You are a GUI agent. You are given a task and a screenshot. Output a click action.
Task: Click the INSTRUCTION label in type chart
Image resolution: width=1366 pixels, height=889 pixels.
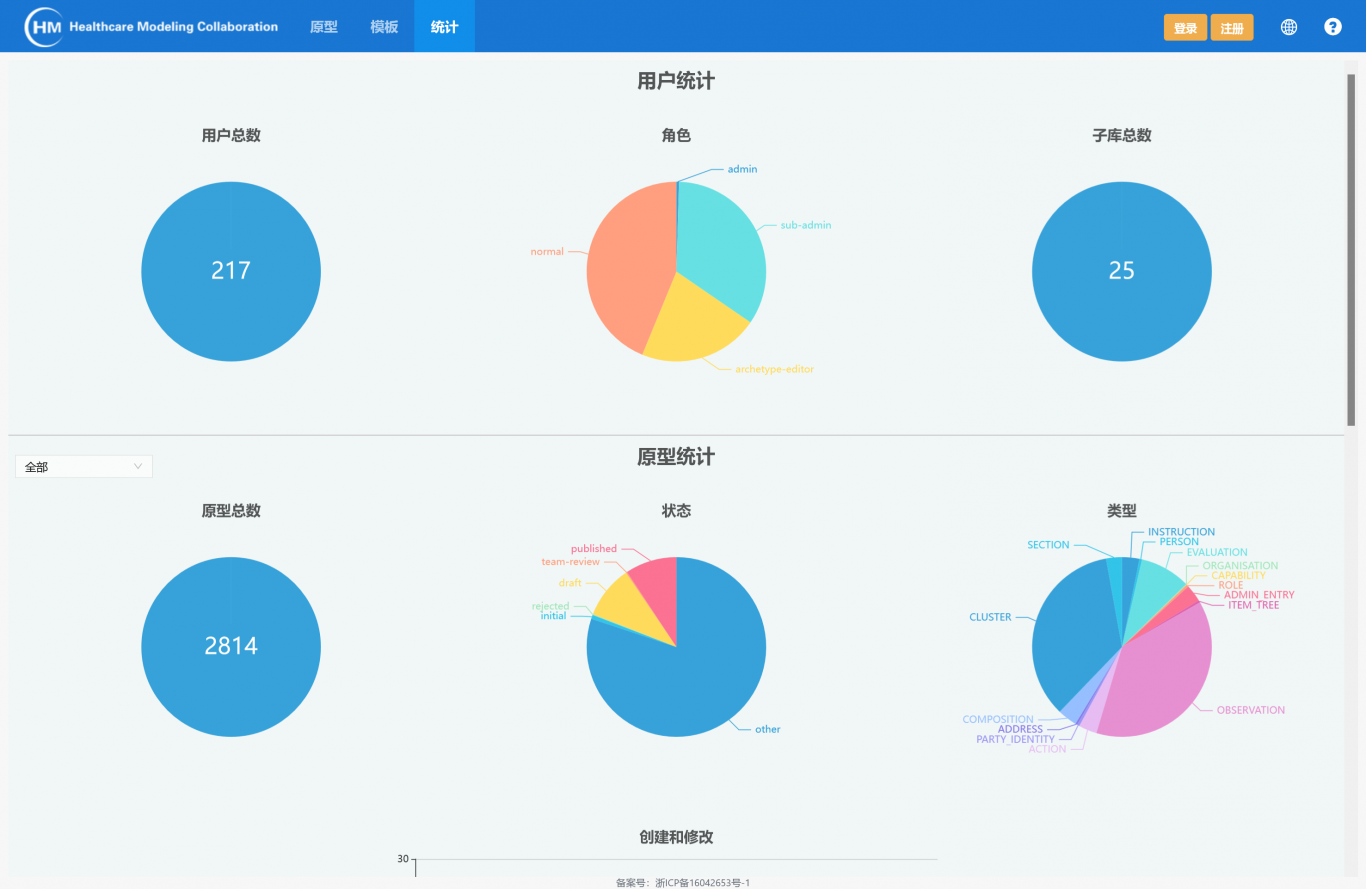pyautogui.click(x=1182, y=532)
